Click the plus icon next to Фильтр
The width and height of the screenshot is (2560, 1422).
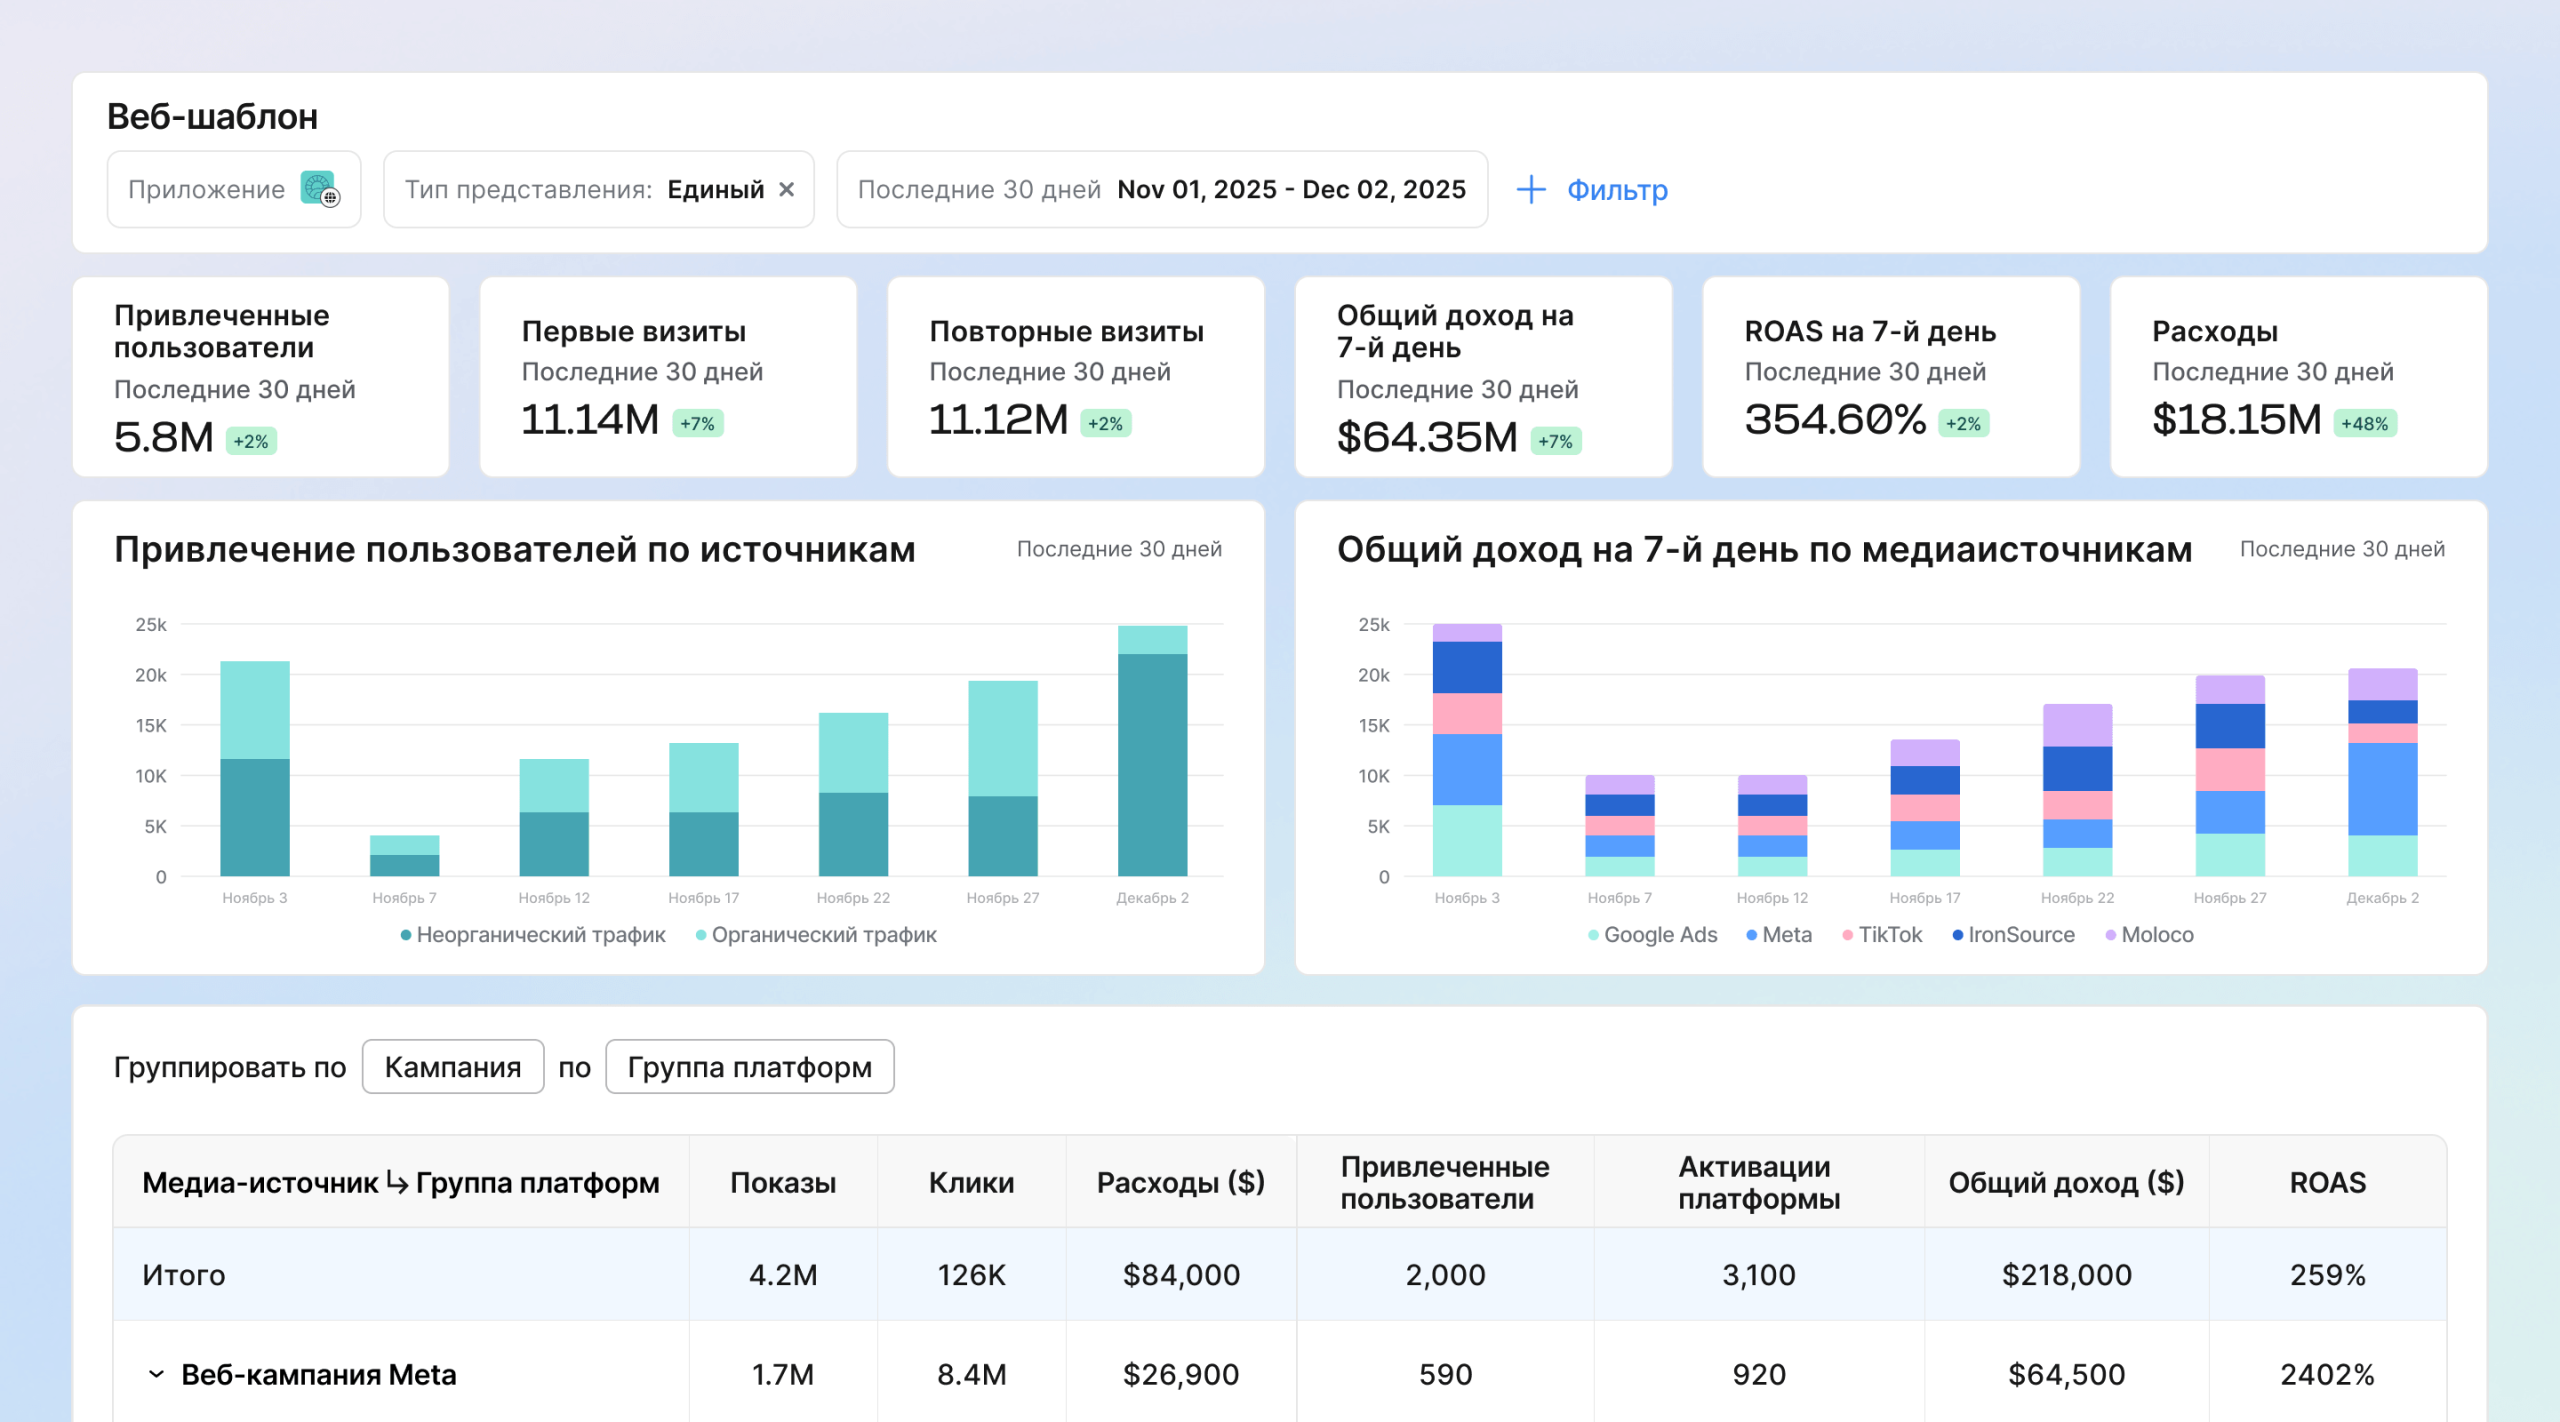point(1531,189)
